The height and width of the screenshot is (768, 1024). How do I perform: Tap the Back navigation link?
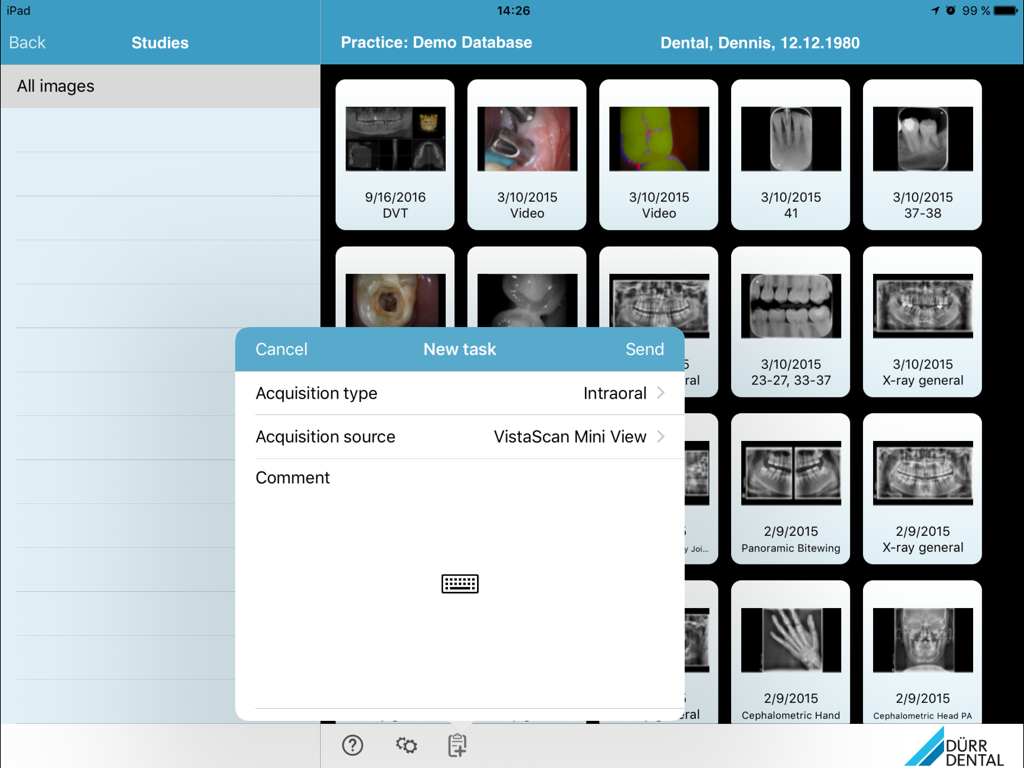point(27,42)
